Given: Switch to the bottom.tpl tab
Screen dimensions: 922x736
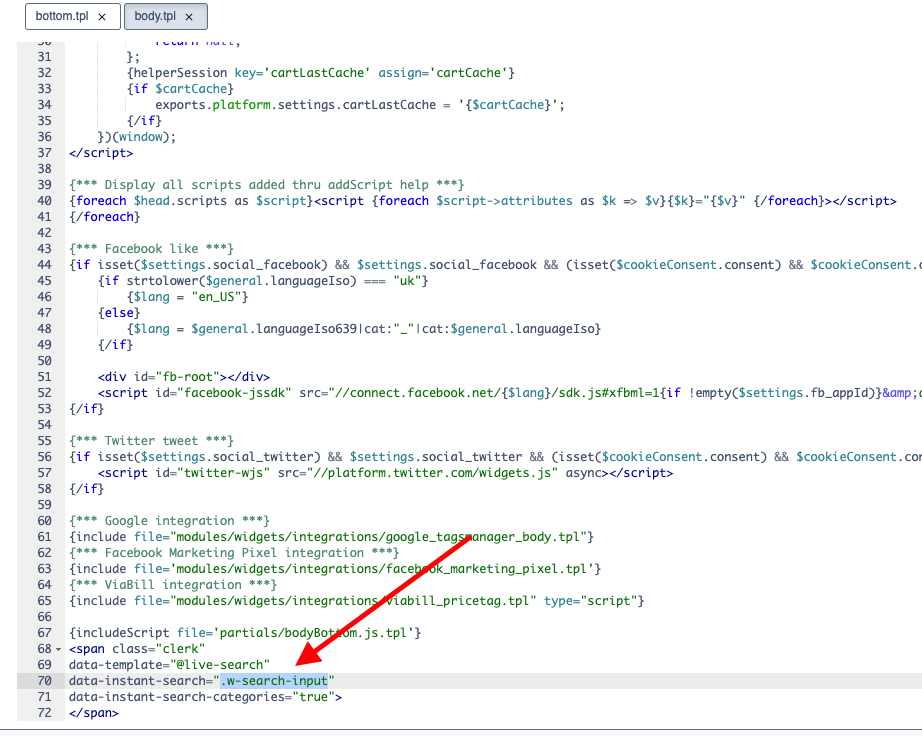Looking at the screenshot, I should click(64, 16).
